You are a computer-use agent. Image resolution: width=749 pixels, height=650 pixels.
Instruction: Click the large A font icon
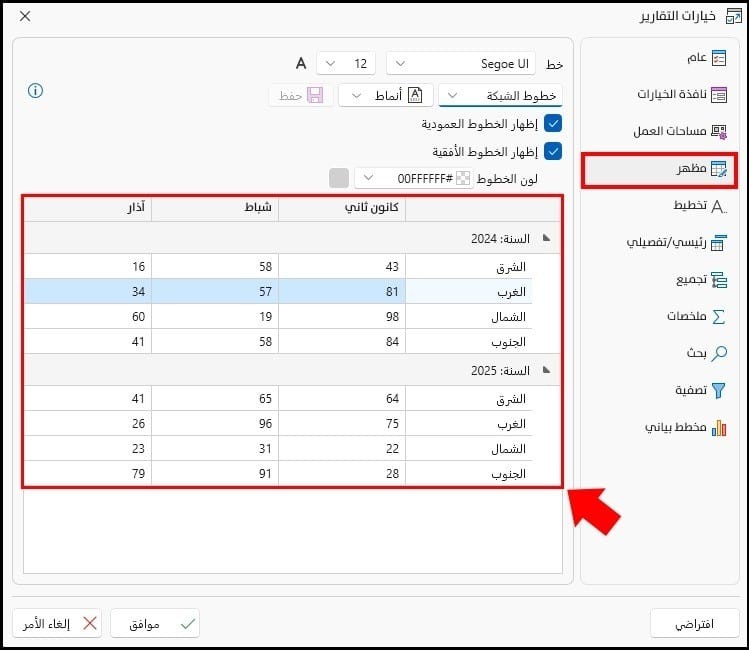click(x=301, y=64)
